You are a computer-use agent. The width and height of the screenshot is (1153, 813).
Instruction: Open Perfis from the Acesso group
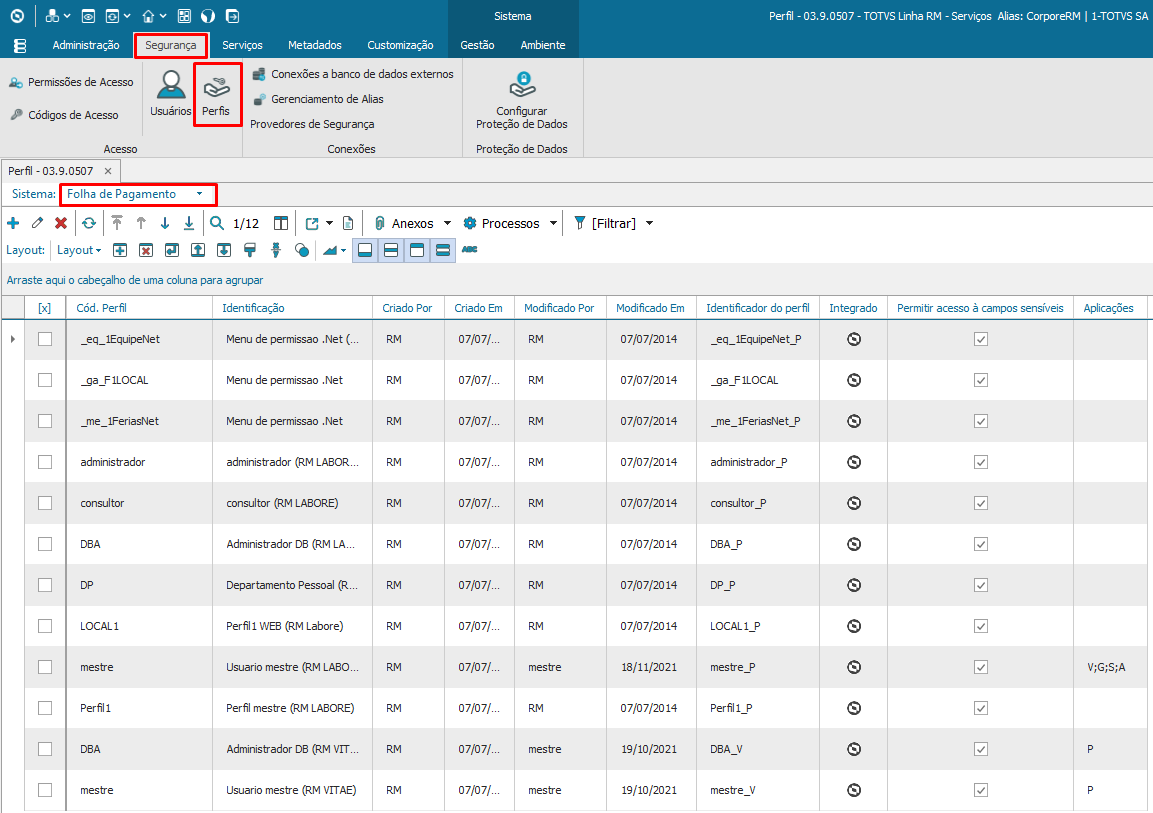[x=217, y=94]
